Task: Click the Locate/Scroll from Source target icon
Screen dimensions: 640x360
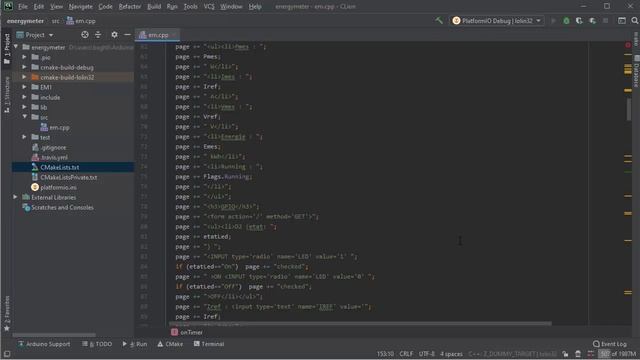Action: pyautogui.click(x=84, y=35)
